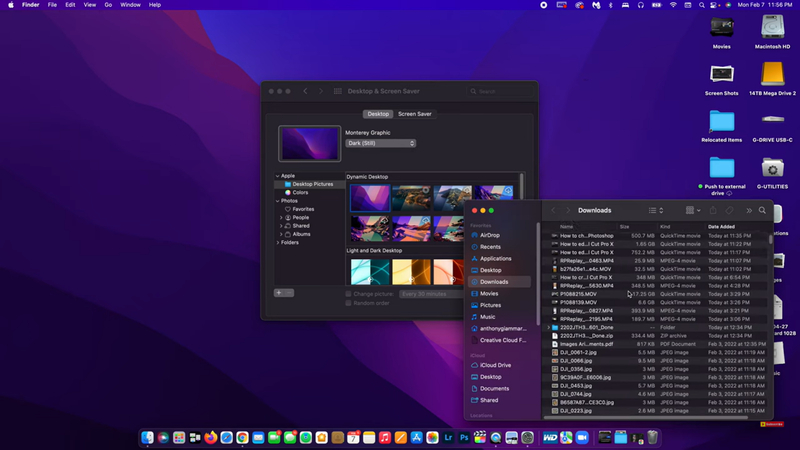
Task: Open the Go menu in the menu bar
Action: point(107,5)
